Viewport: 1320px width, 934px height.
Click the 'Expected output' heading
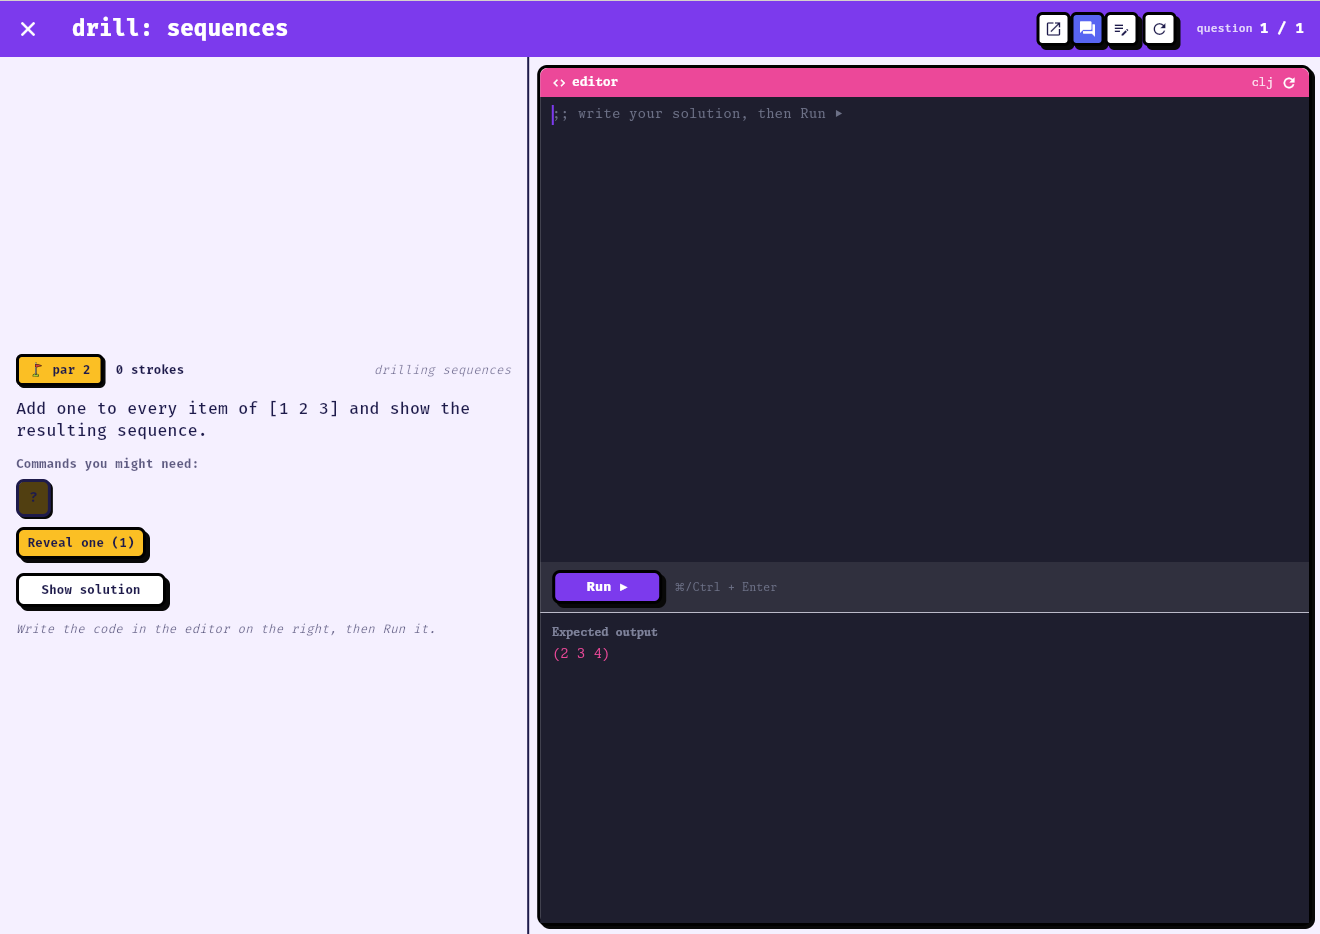coord(605,632)
